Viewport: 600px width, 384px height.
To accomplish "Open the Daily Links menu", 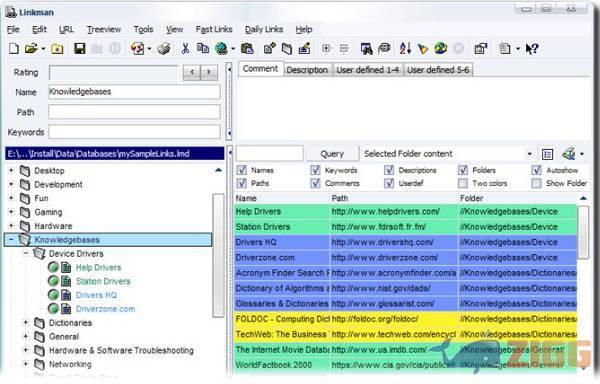I will 264,29.
